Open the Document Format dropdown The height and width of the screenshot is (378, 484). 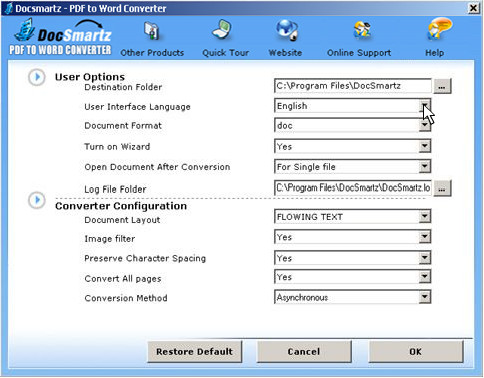click(425, 126)
